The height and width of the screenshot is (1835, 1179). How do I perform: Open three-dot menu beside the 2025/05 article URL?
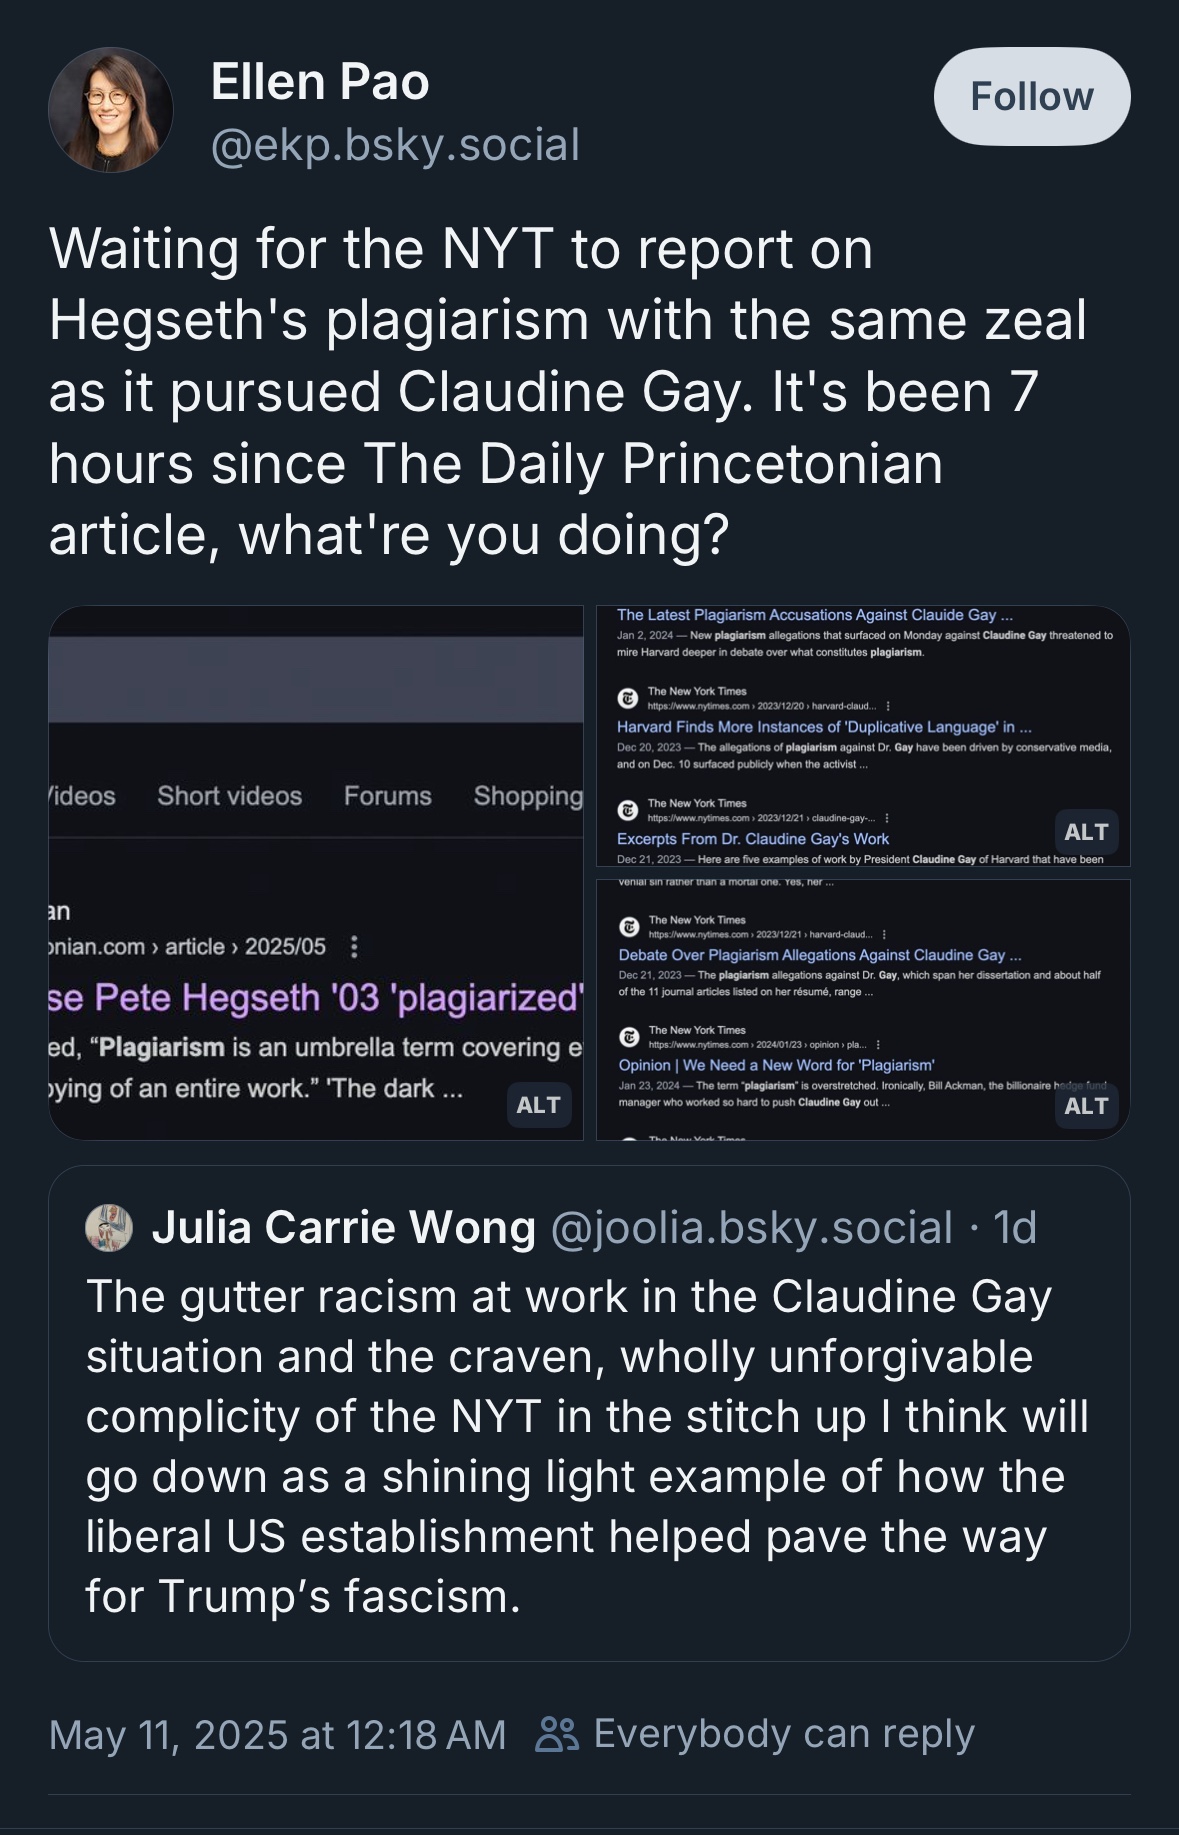pyautogui.click(x=354, y=946)
